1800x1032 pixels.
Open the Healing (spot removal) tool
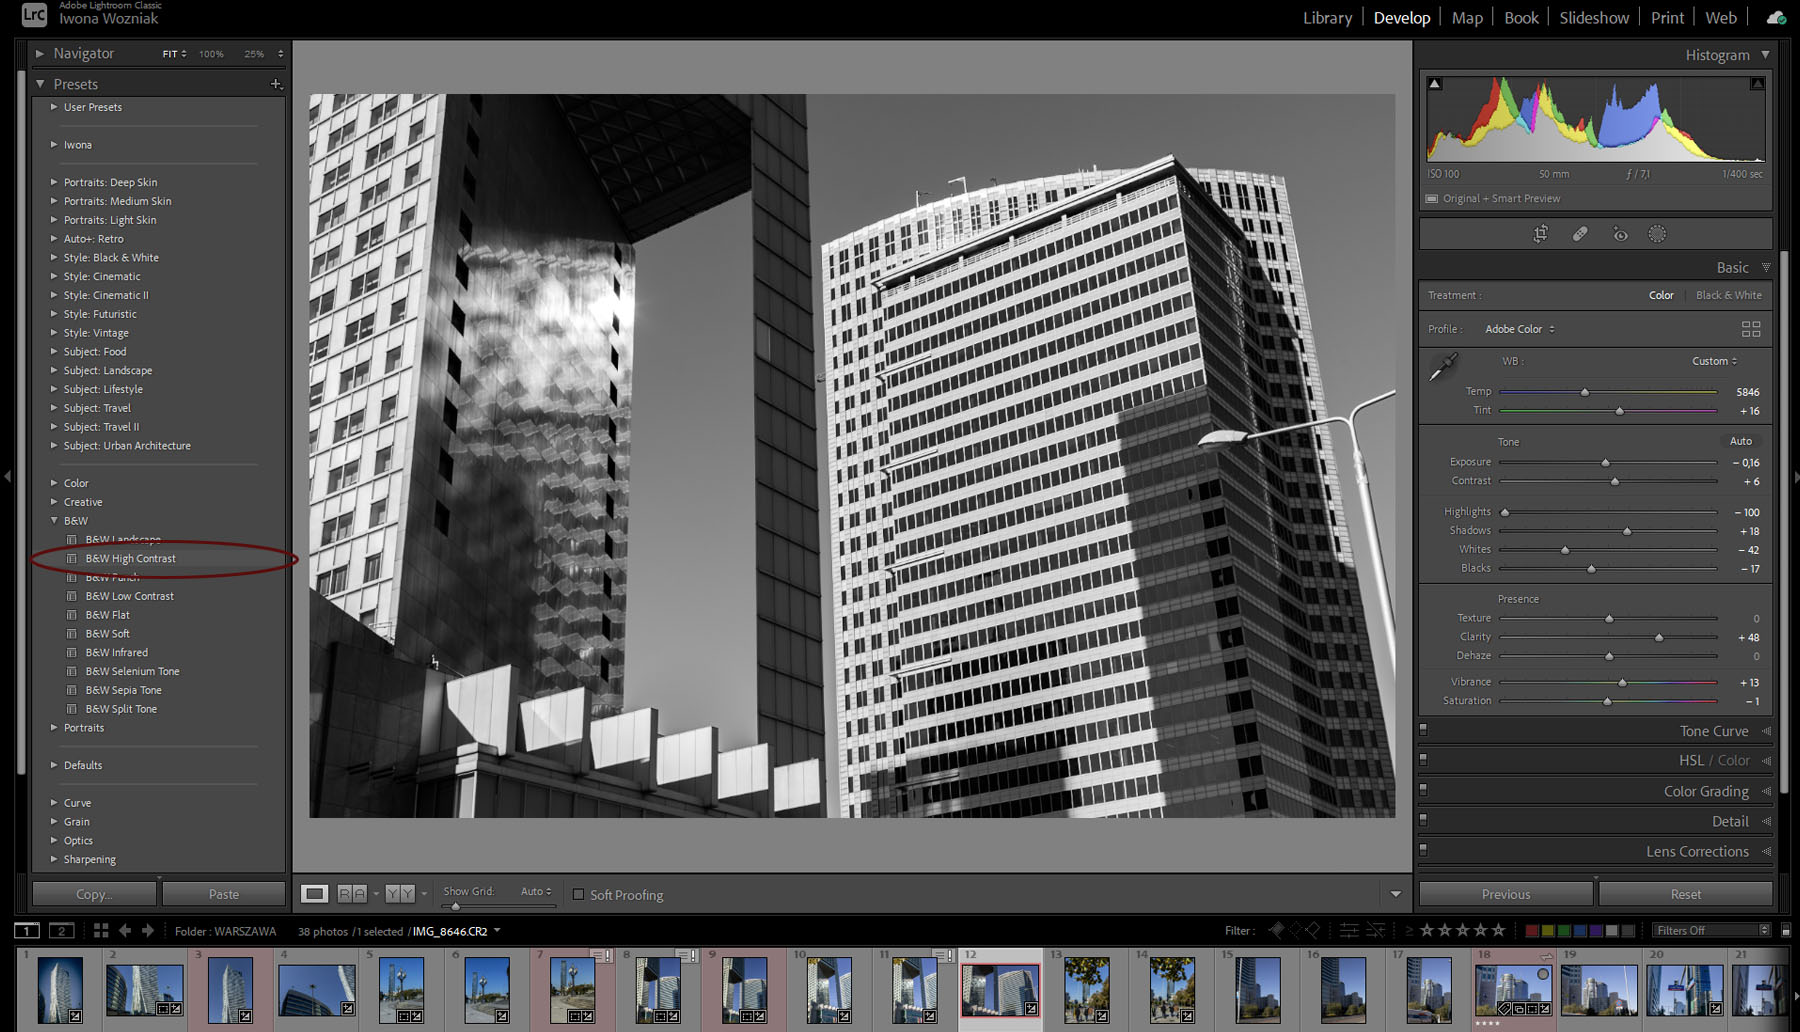1580,233
